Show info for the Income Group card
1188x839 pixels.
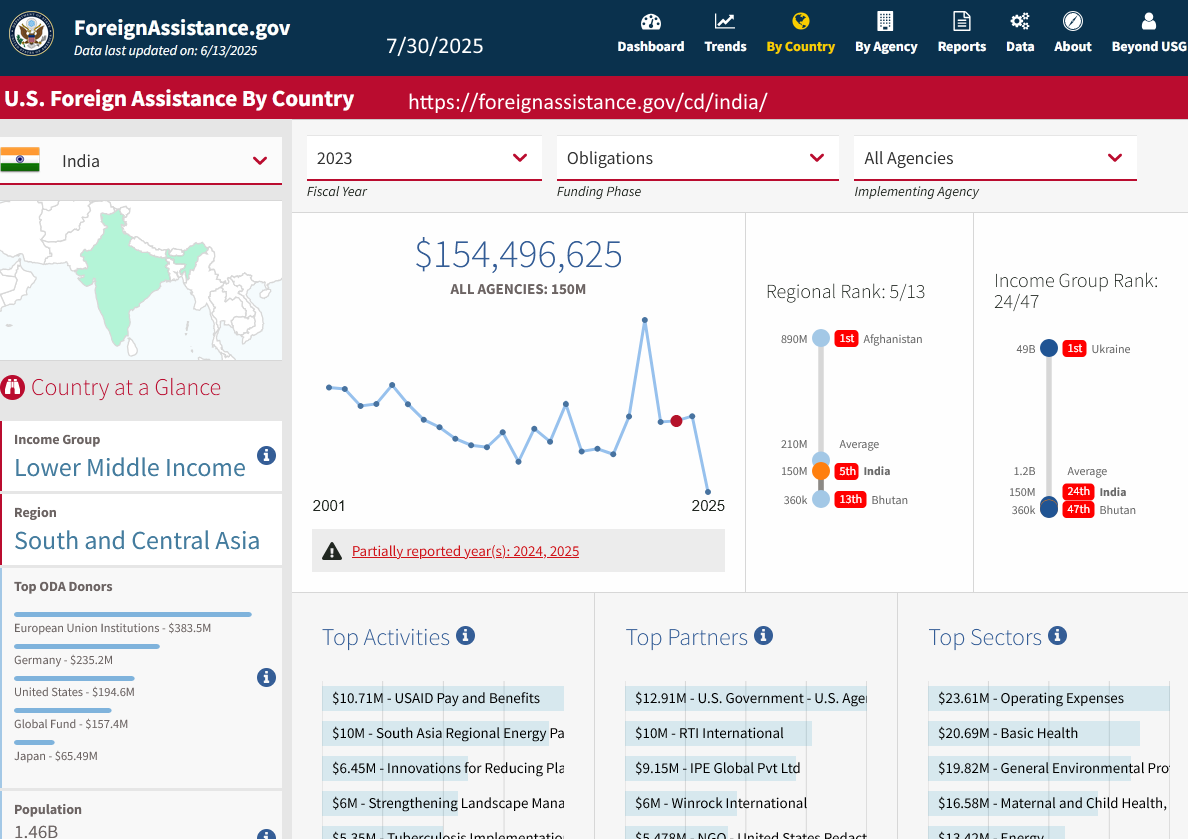(266, 456)
